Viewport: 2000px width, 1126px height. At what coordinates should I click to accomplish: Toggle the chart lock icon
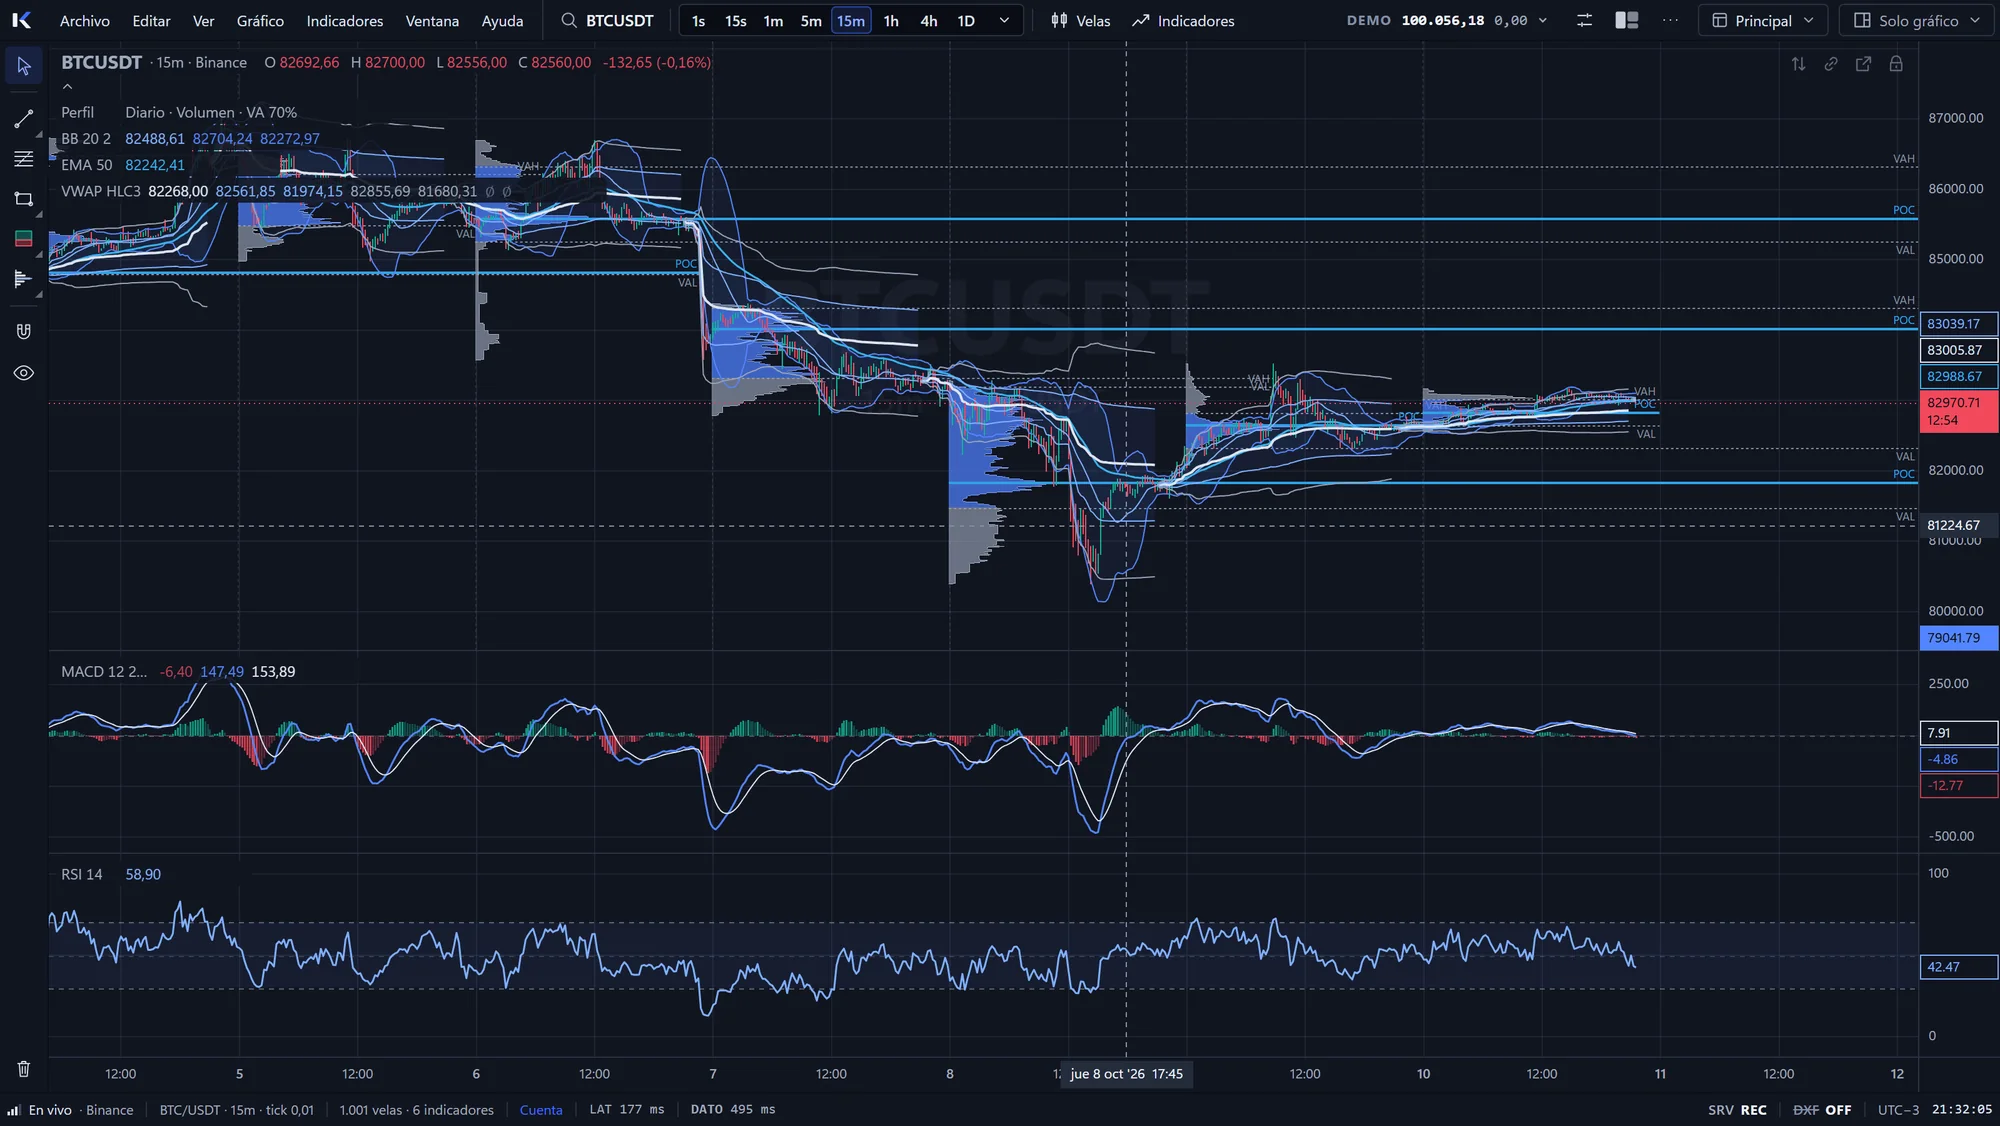[1896, 64]
